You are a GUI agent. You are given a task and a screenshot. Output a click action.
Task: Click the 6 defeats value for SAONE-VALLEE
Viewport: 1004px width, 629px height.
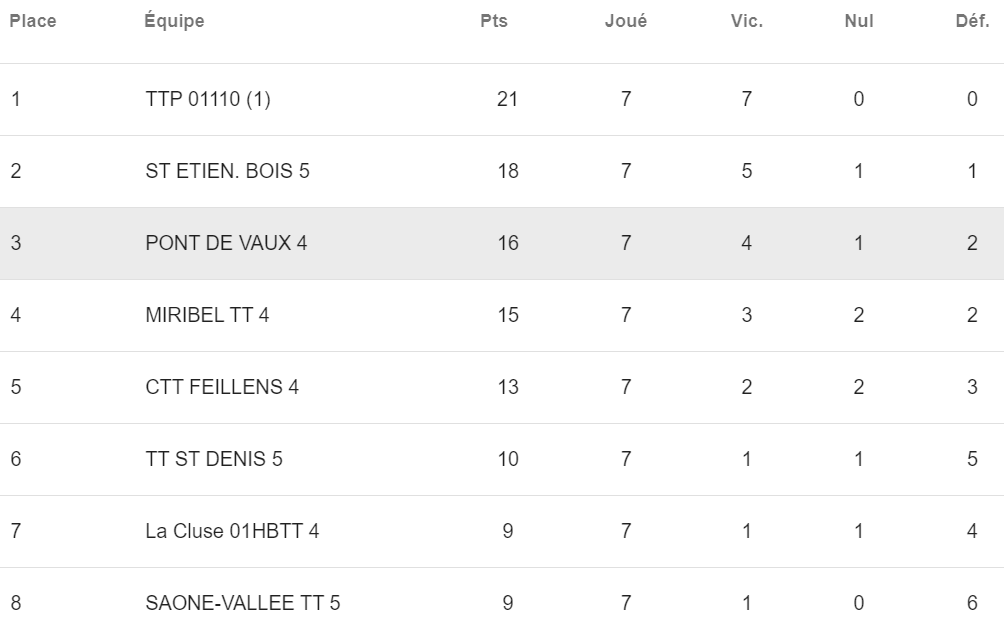972,603
